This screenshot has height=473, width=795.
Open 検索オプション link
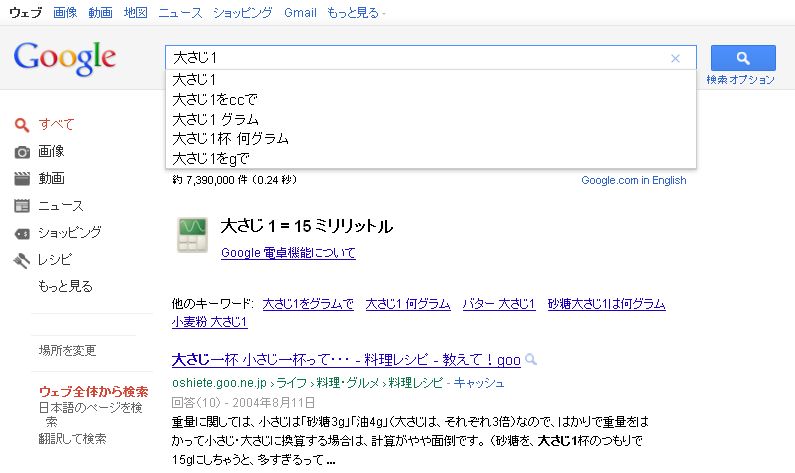pos(741,80)
